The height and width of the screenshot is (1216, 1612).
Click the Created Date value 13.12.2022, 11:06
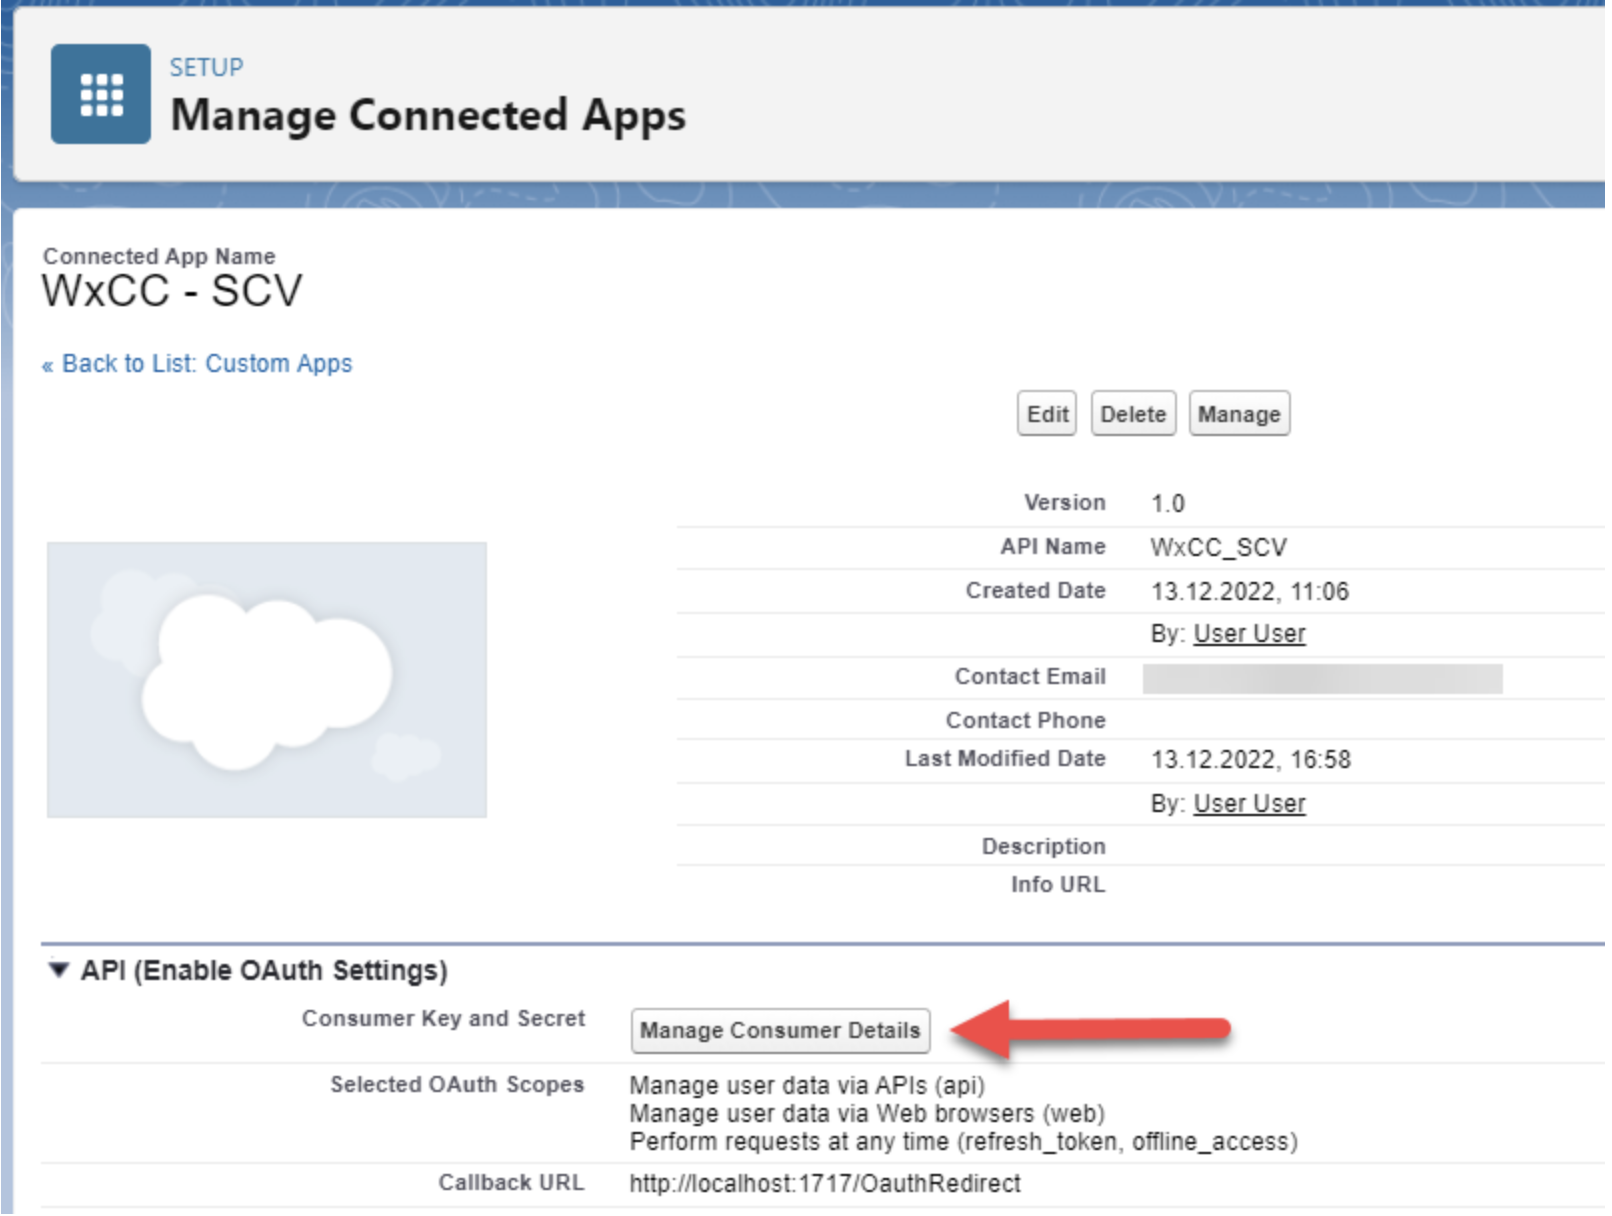[1250, 592]
